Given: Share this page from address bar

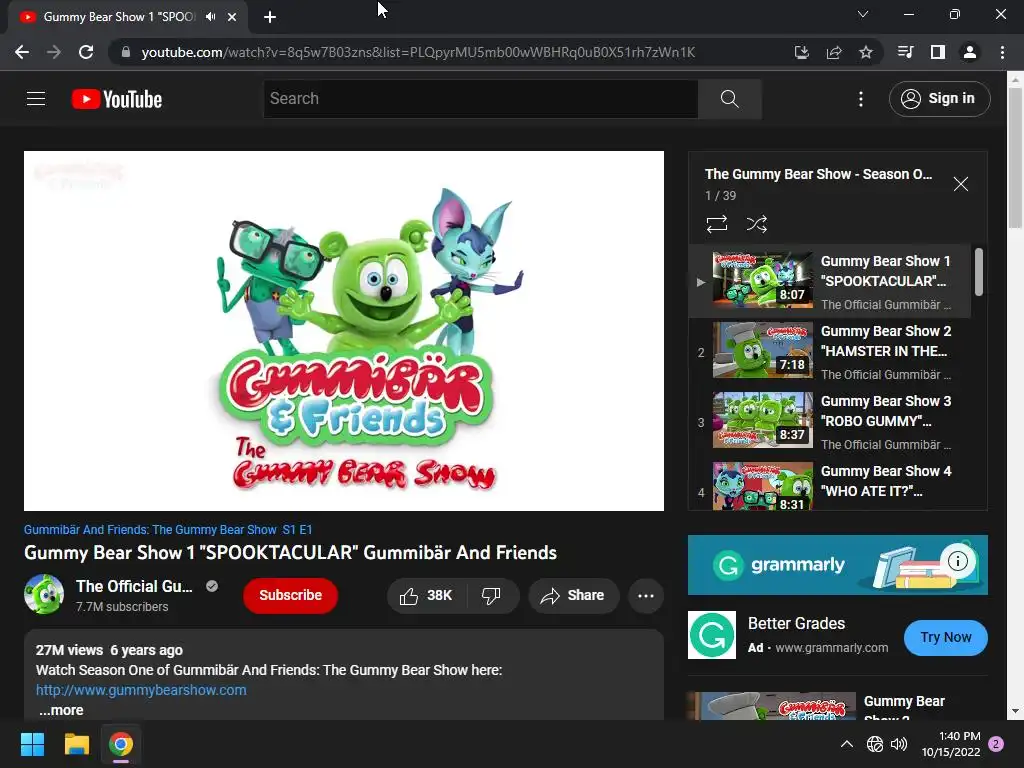Looking at the screenshot, I should [834, 52].
